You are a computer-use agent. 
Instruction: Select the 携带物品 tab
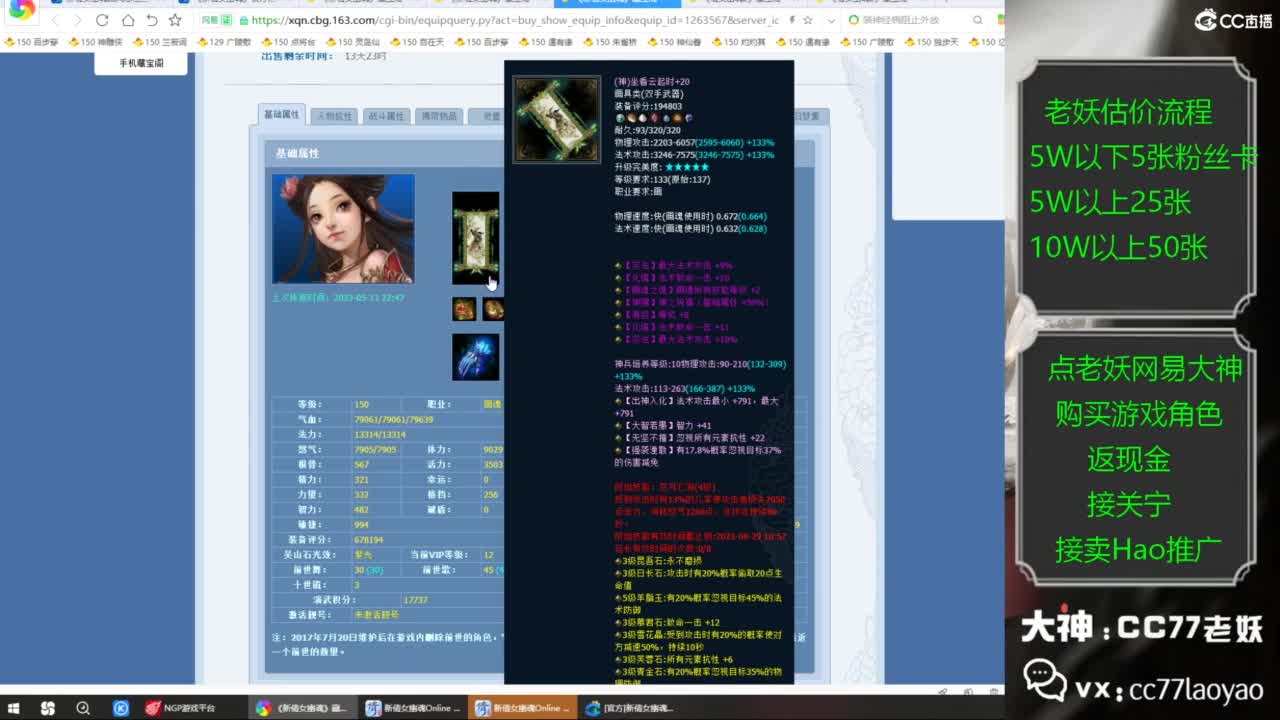point(436,116)
